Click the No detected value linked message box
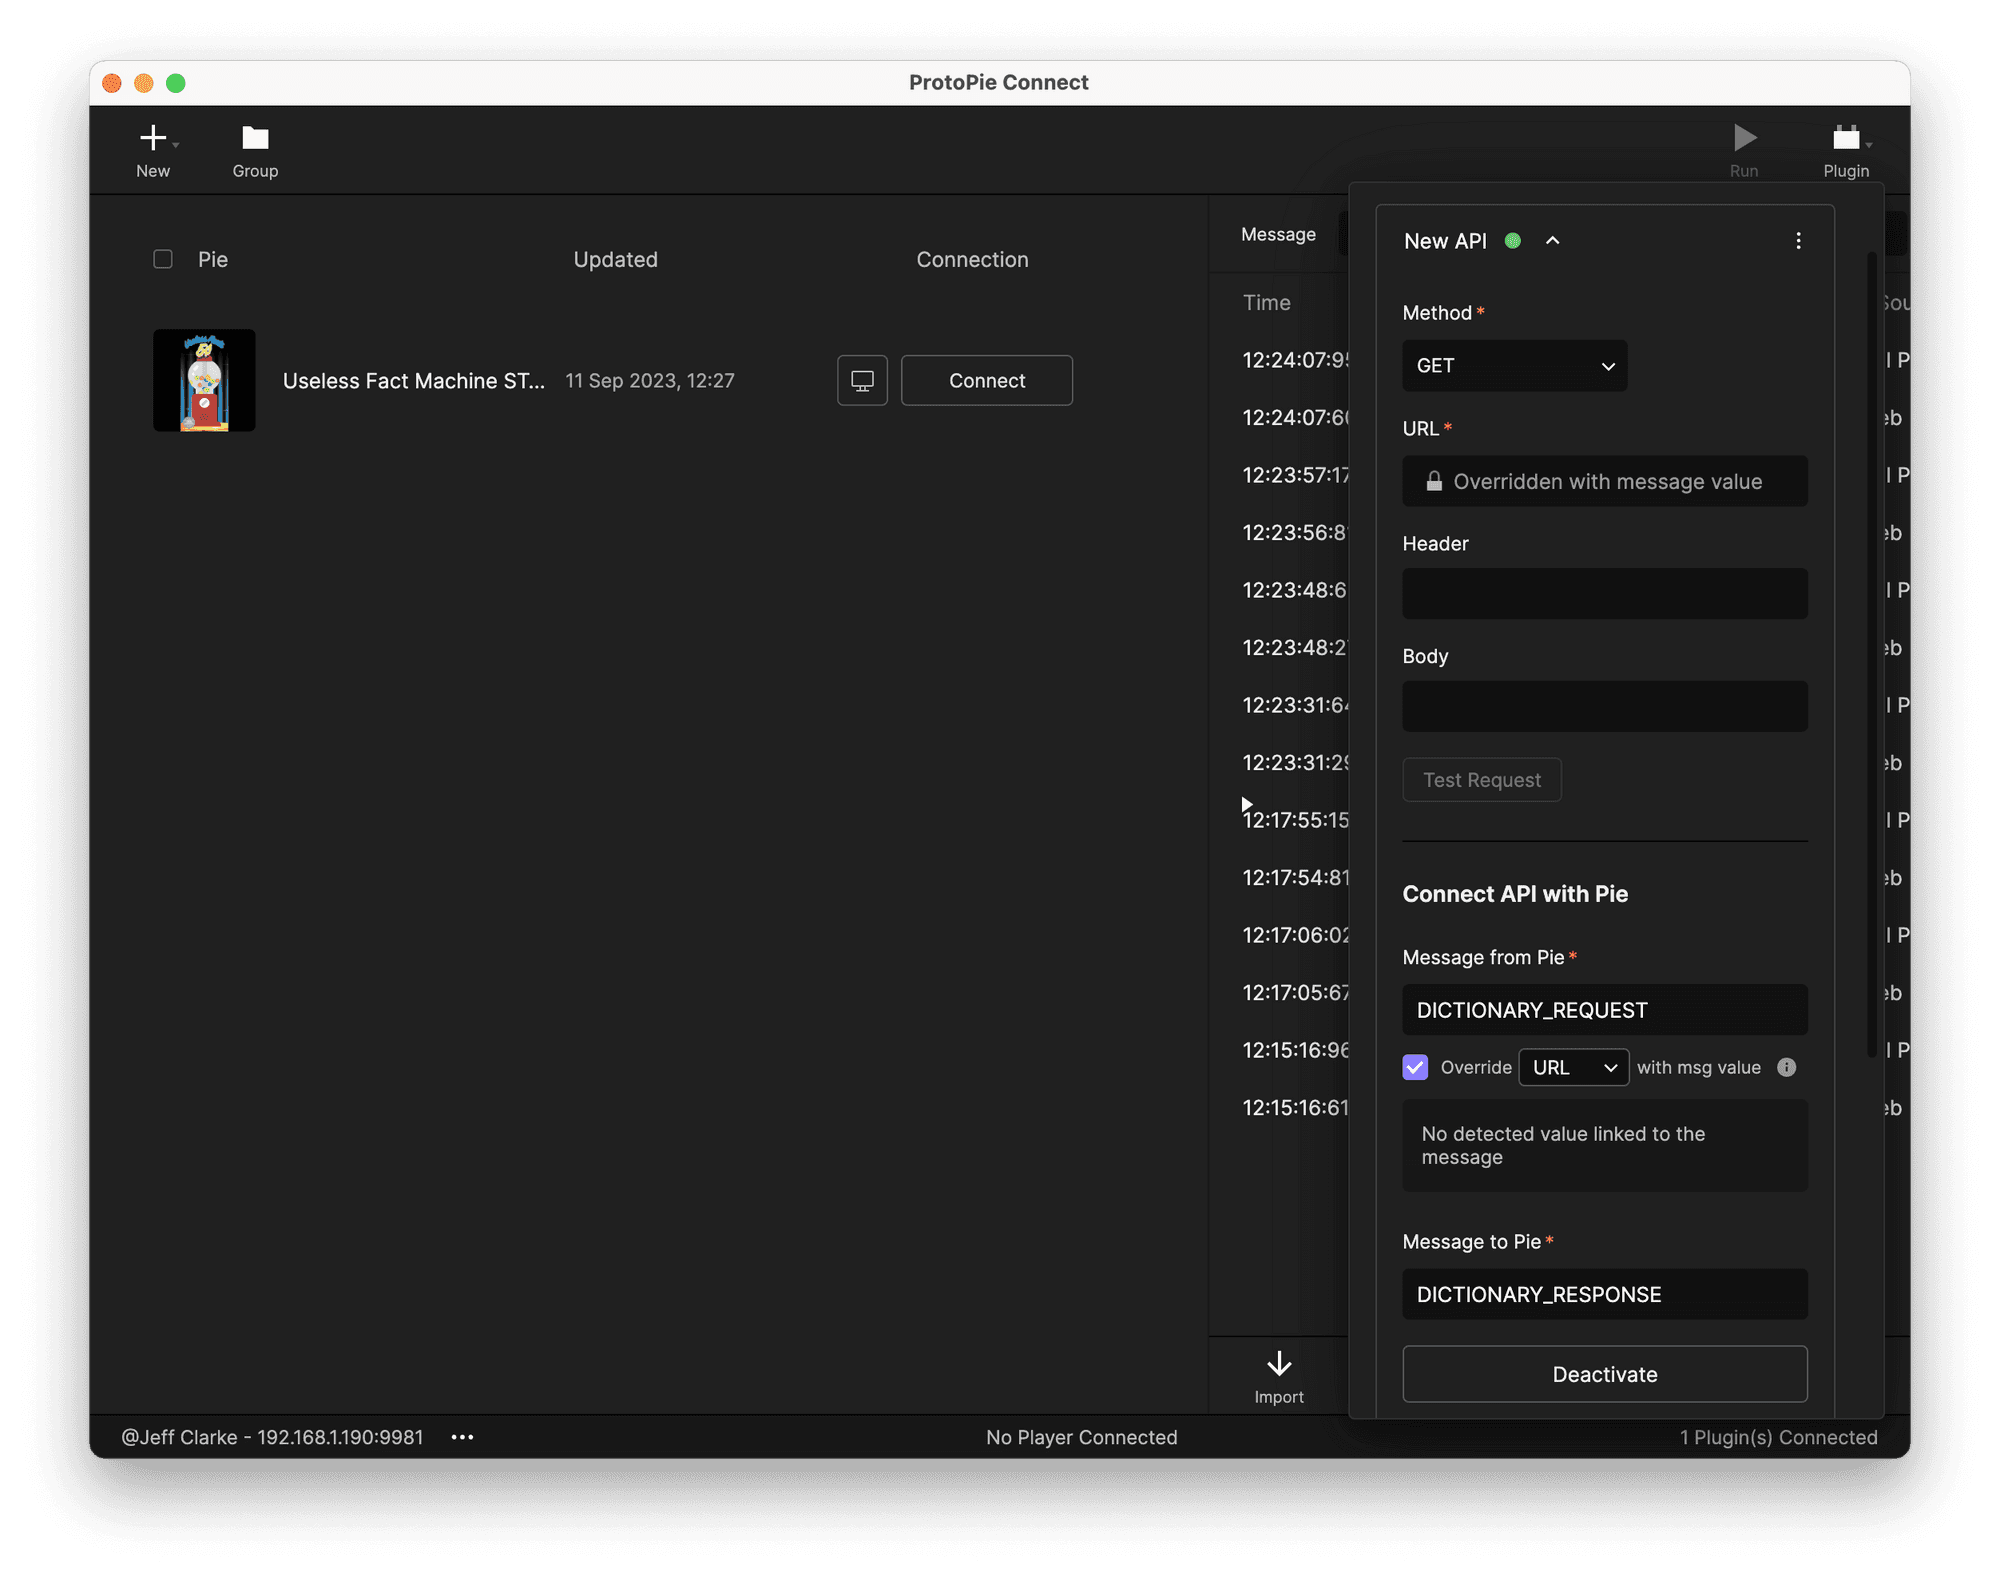This screenshot has width=2000, height=1577. pos(1605,1145)
